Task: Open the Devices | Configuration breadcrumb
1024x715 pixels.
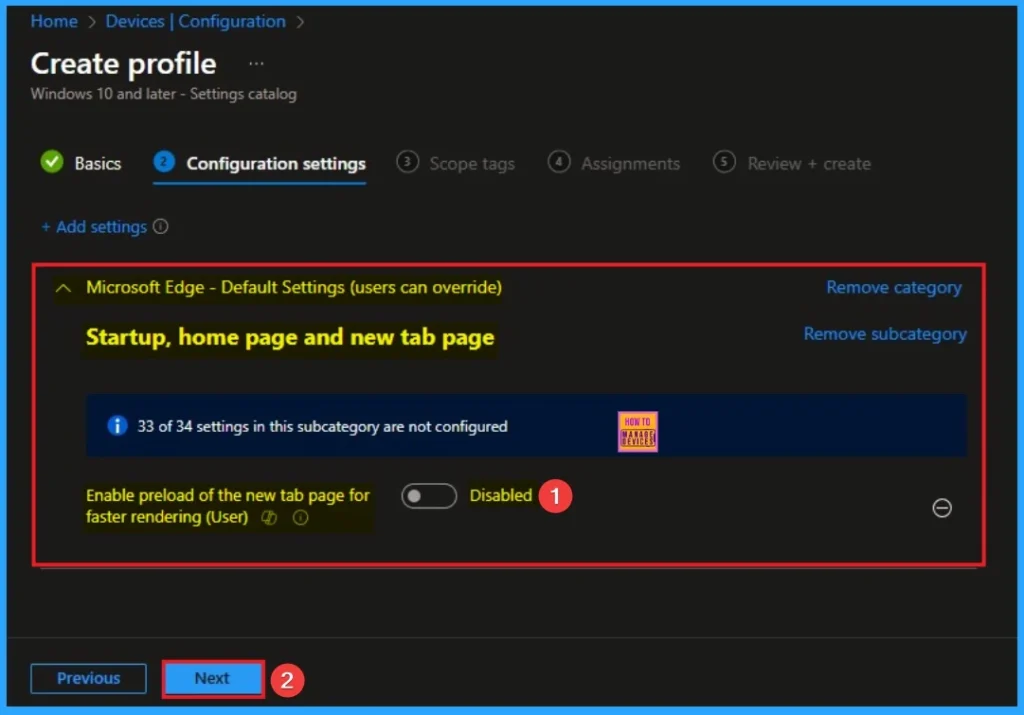Action: click(196, 22)
